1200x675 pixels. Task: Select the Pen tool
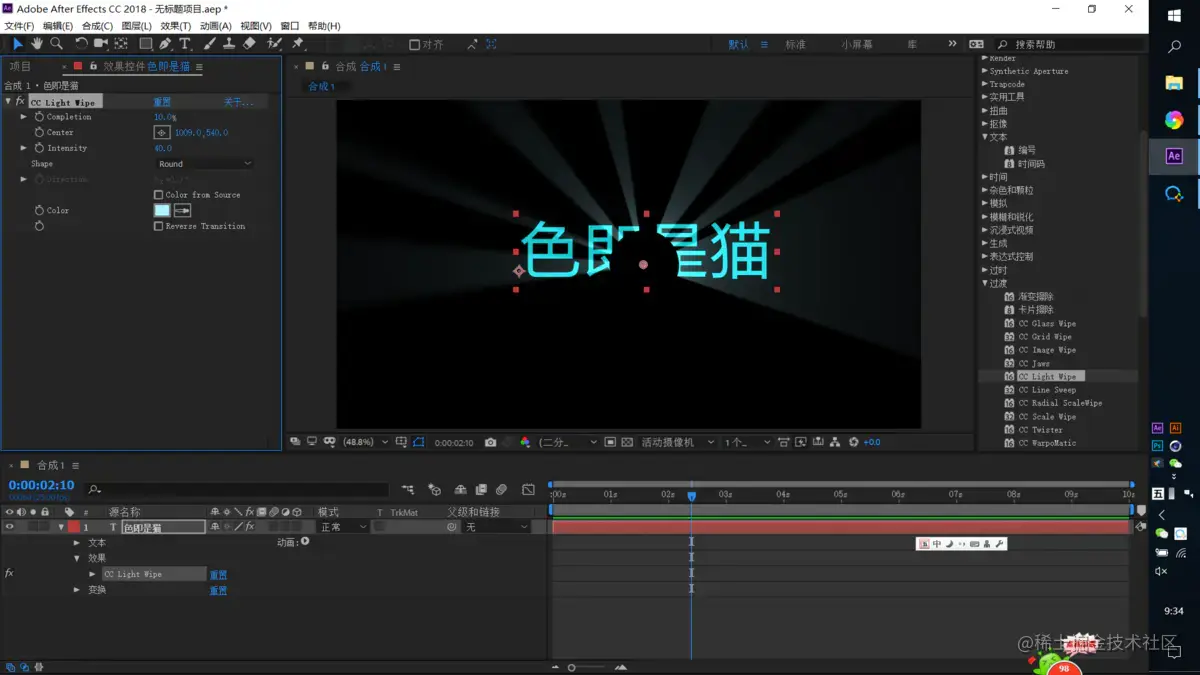pyautogui.click(x=166, y=44)
